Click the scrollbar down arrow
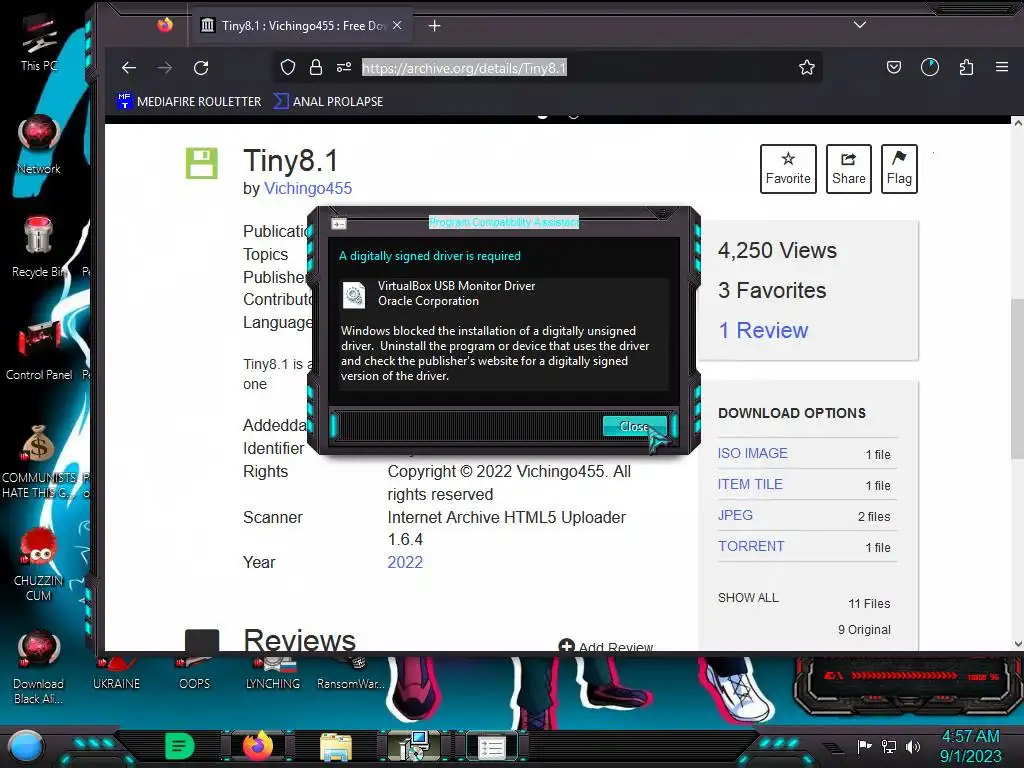The height and width of the screenshot is (768, 1024). click(x=1017, y=644)
